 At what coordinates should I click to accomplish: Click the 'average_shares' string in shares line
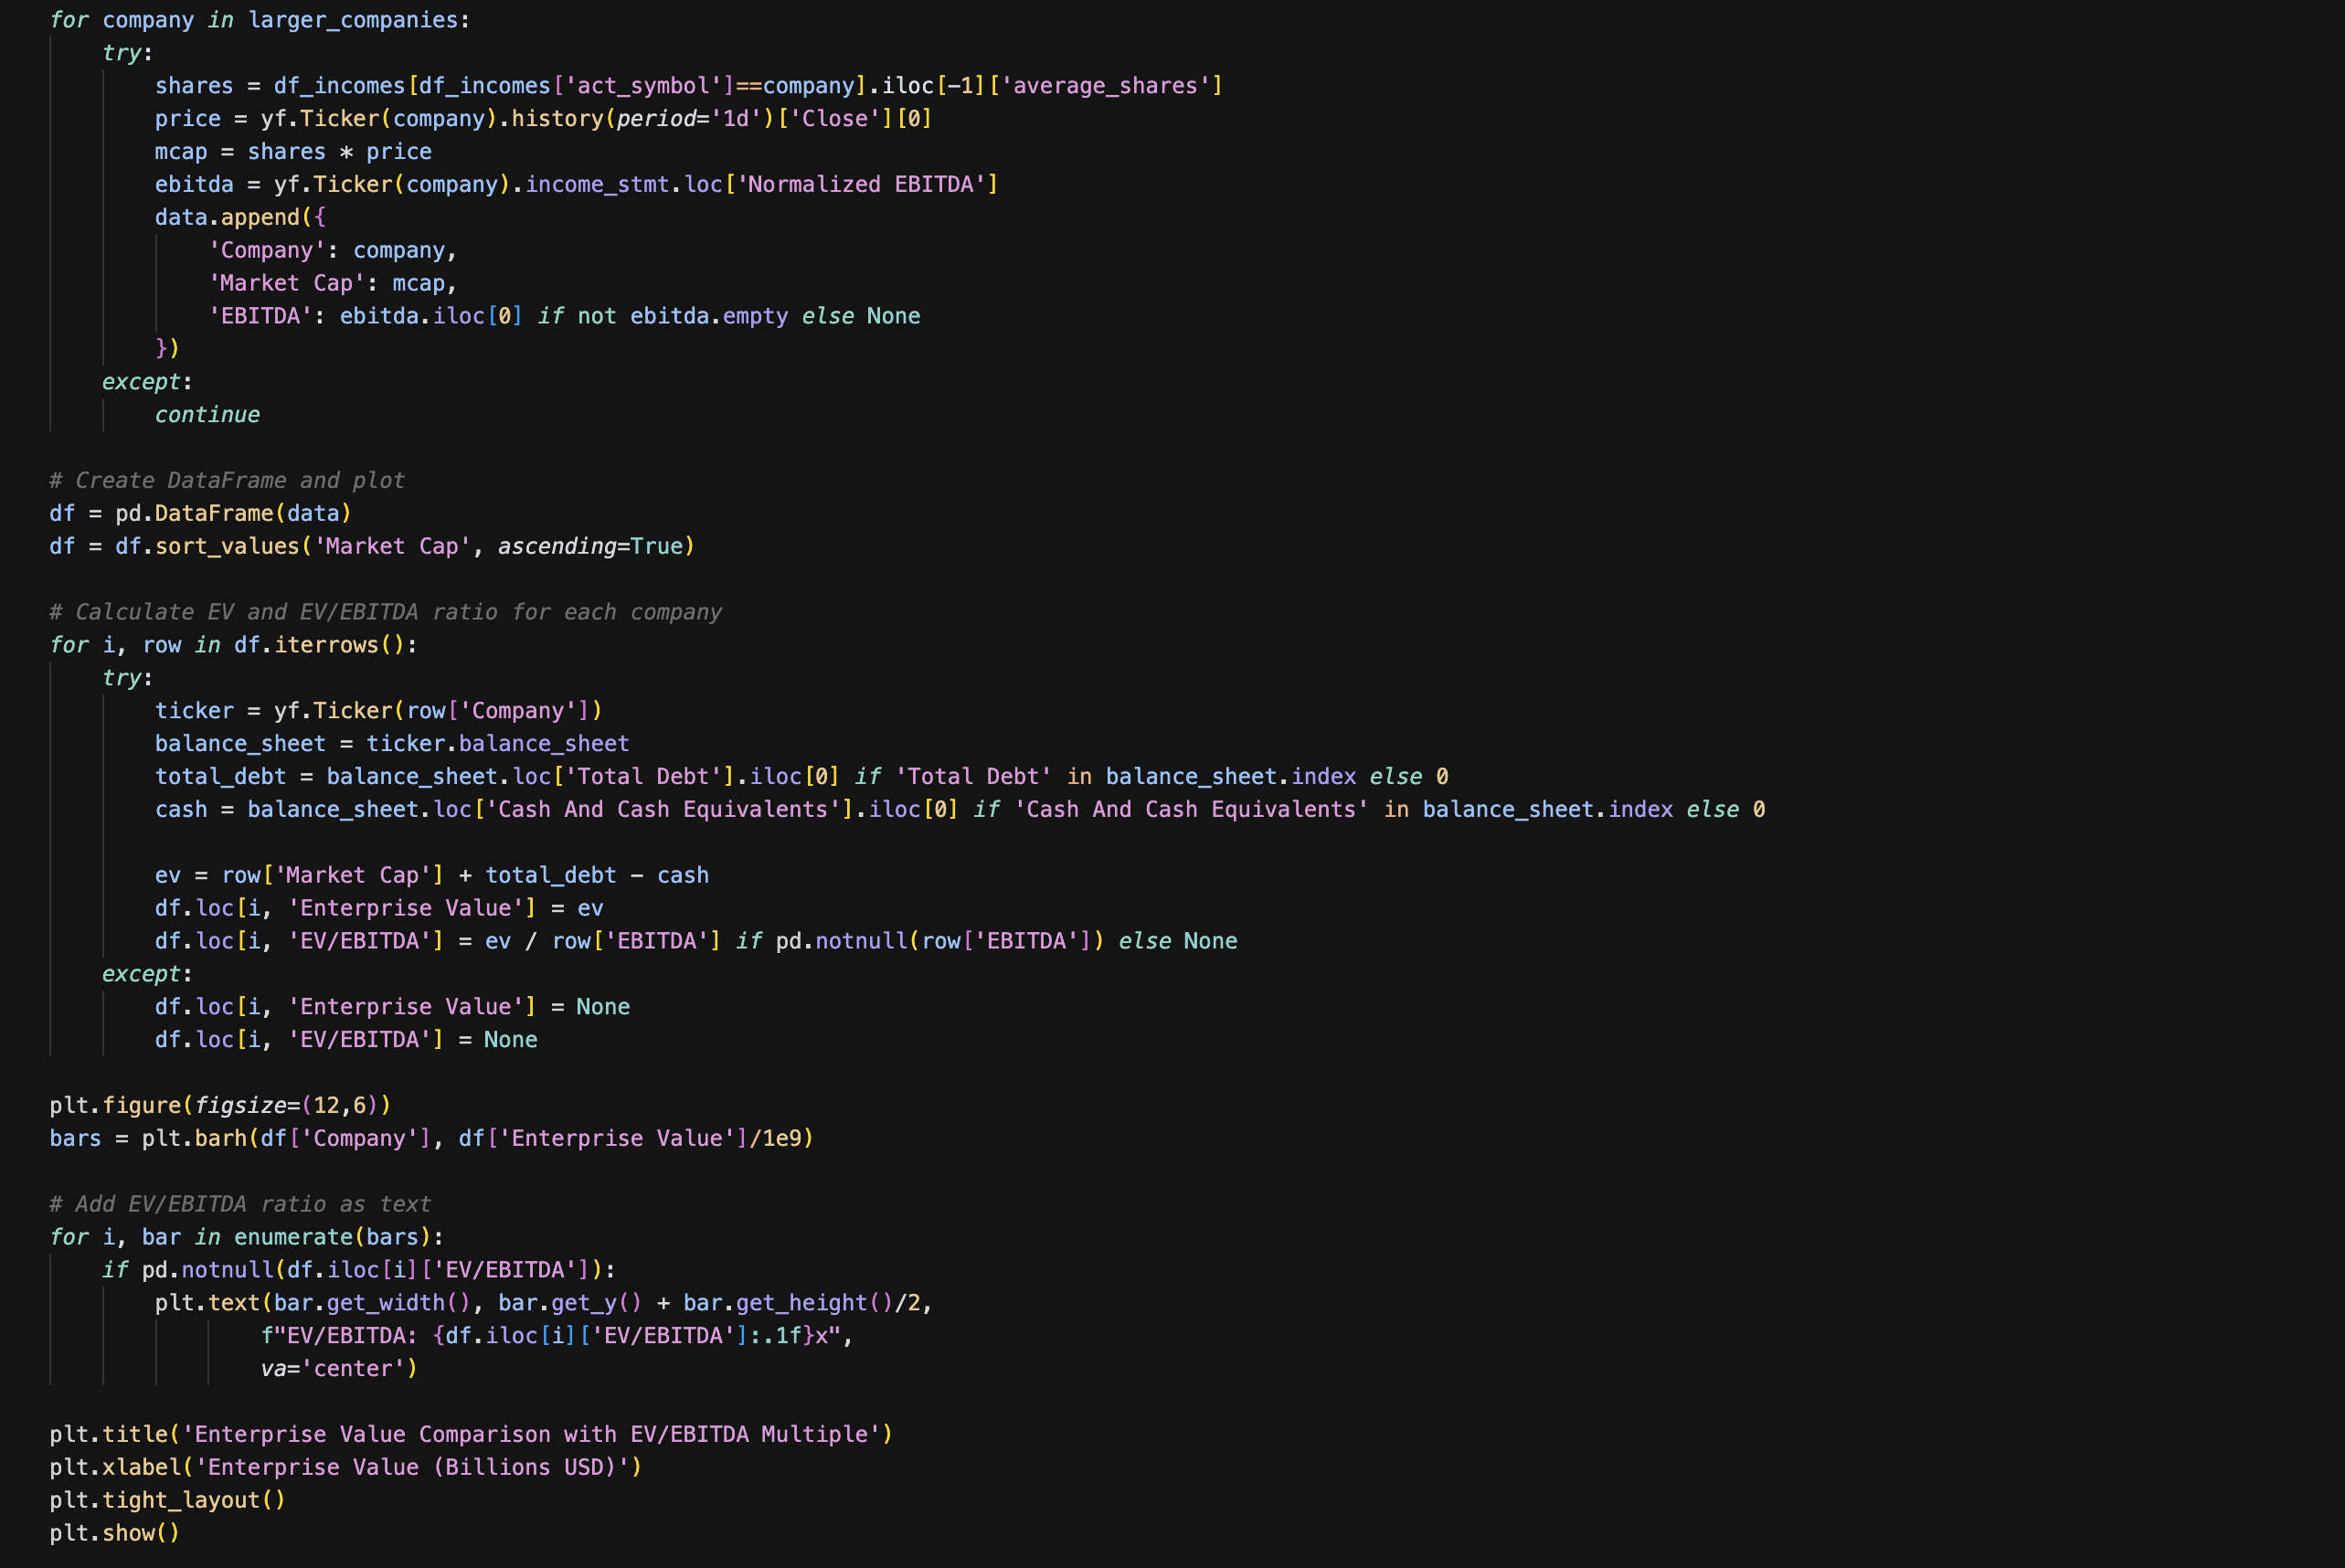click(x=1104, y=86)
